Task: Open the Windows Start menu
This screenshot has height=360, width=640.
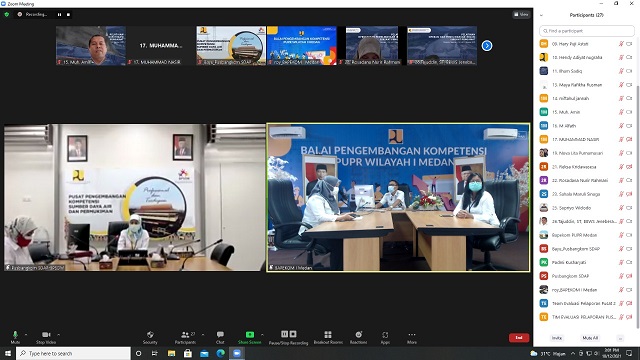Action: coord(8,353)
